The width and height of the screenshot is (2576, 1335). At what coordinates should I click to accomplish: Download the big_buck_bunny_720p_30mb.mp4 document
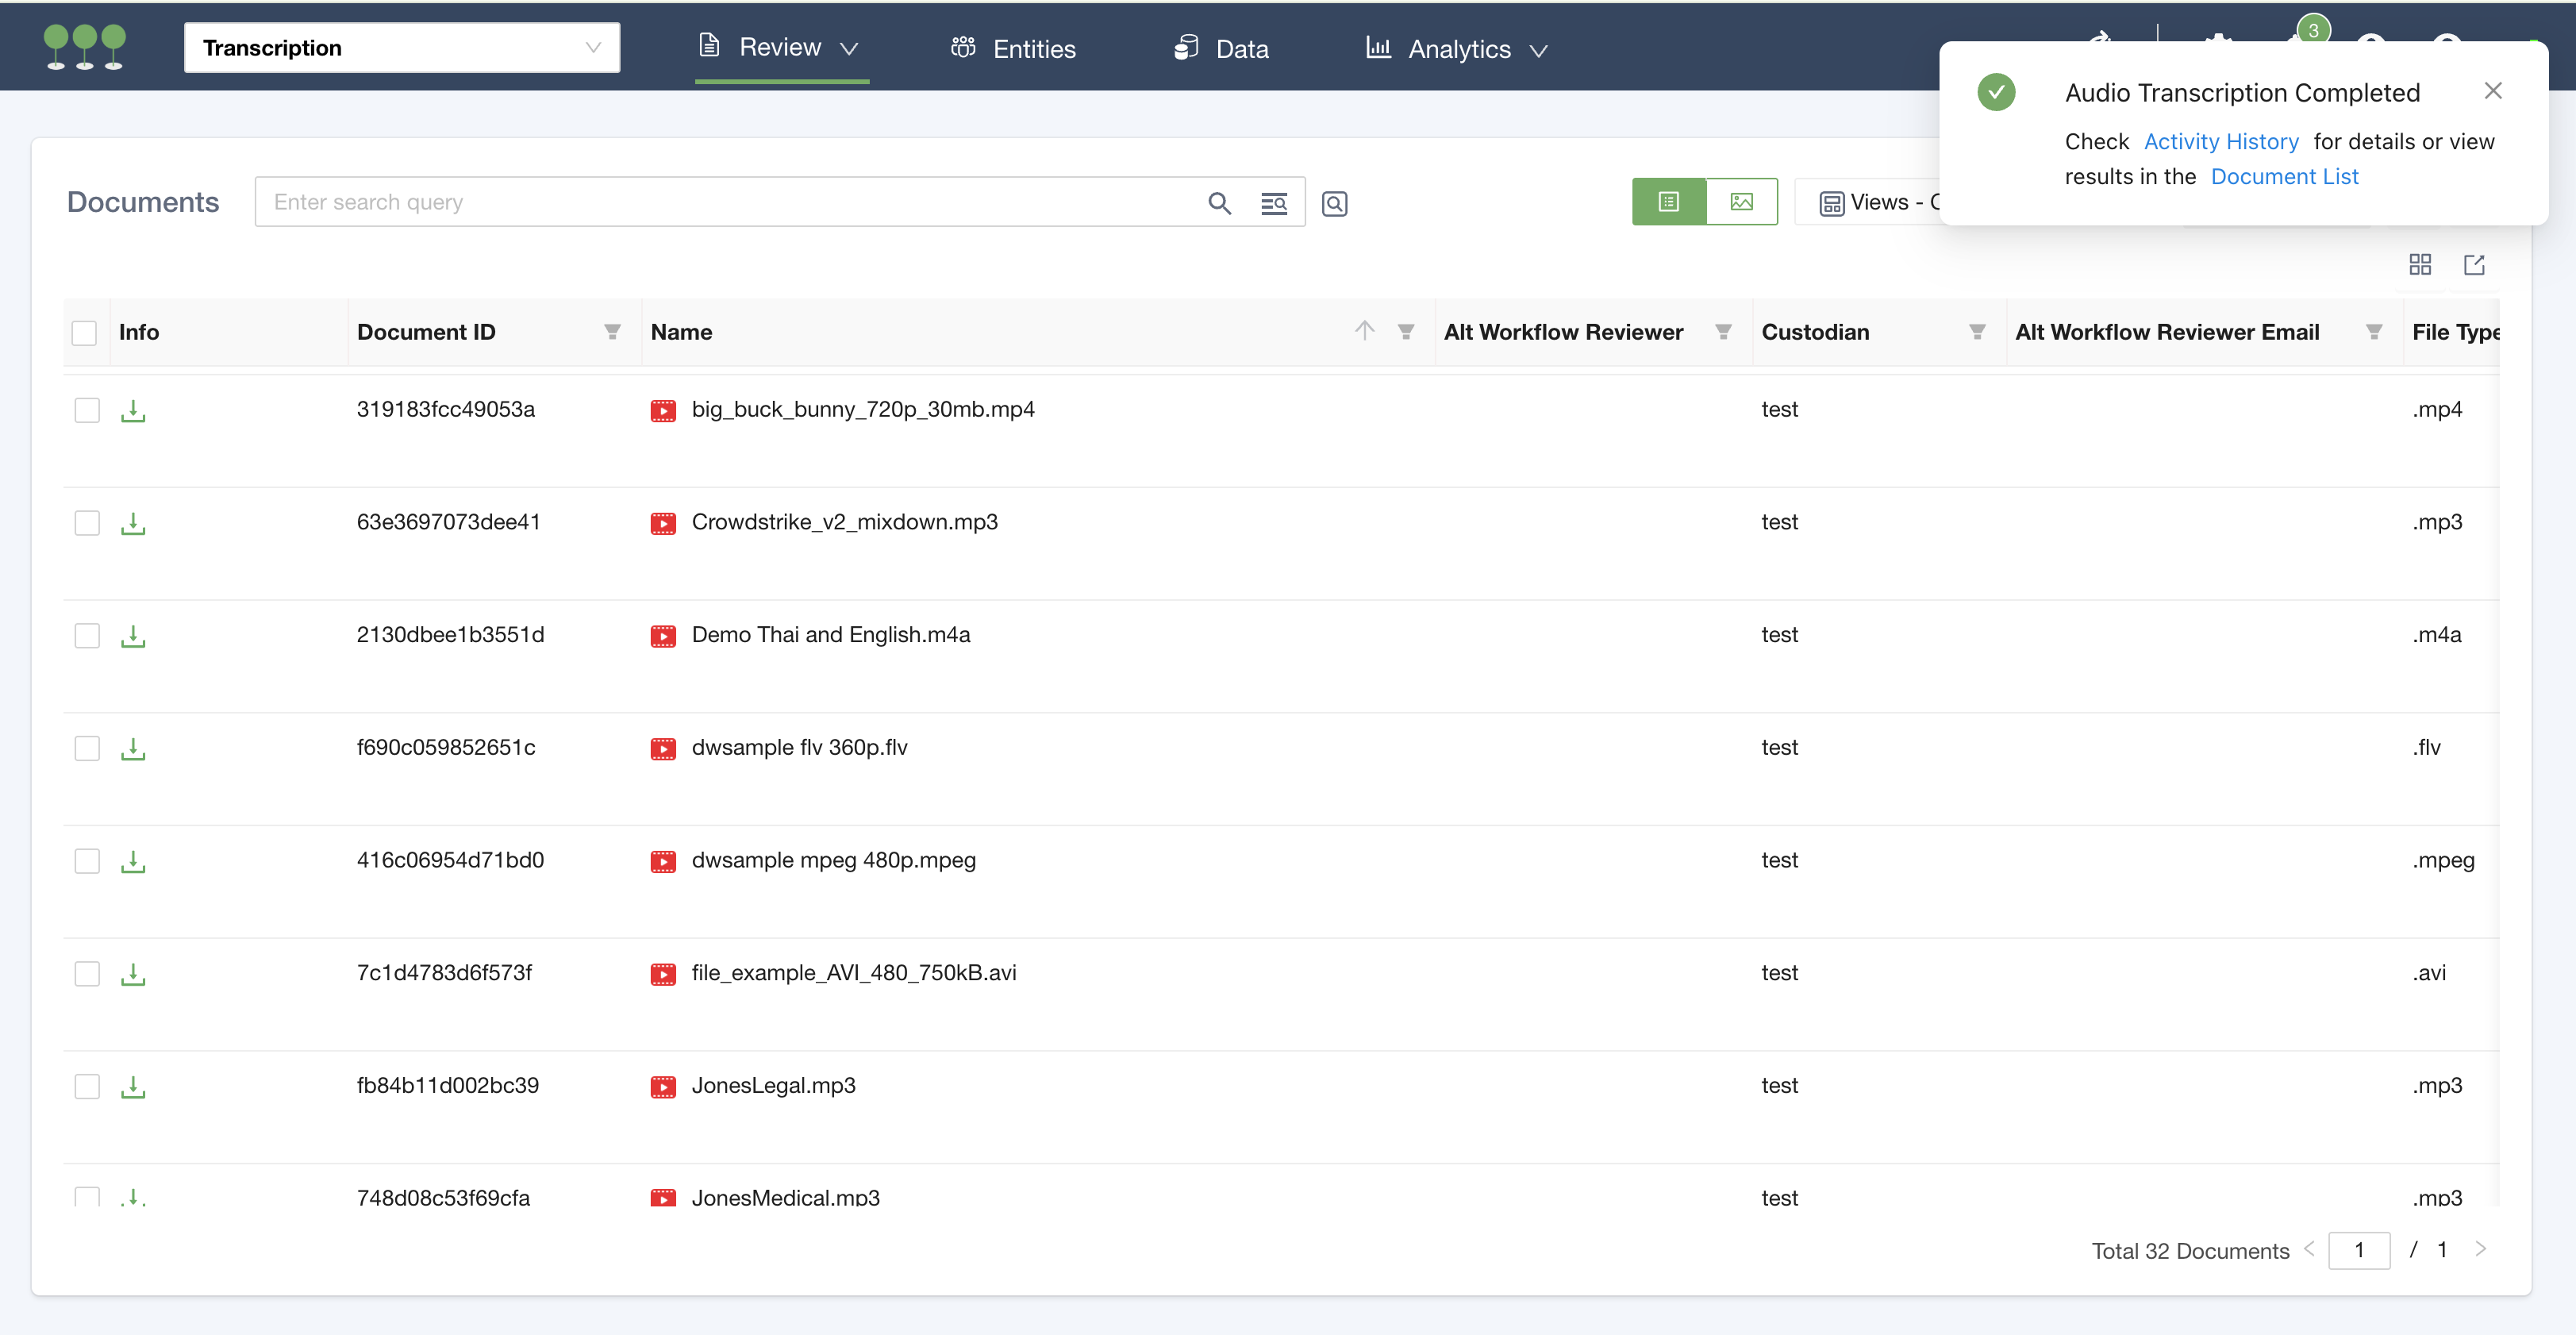(x=133, y=411)
